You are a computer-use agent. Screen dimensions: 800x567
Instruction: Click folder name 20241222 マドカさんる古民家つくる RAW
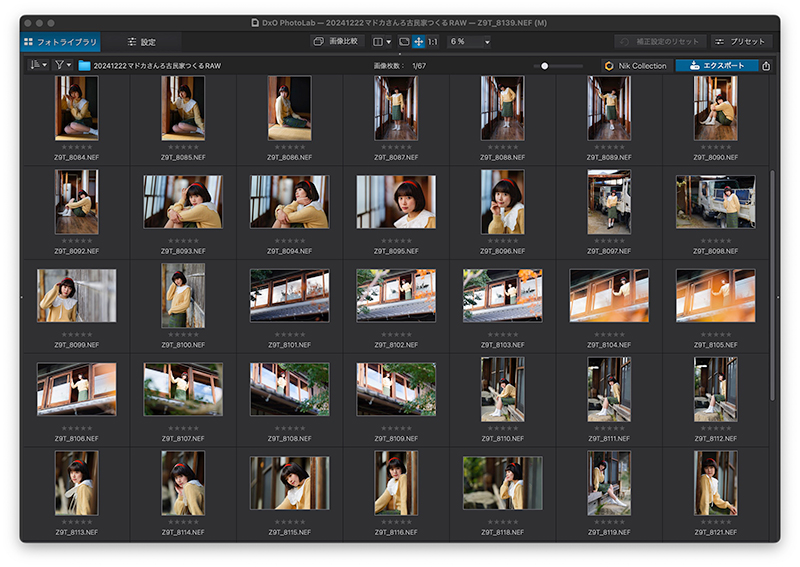pos(157,66)
